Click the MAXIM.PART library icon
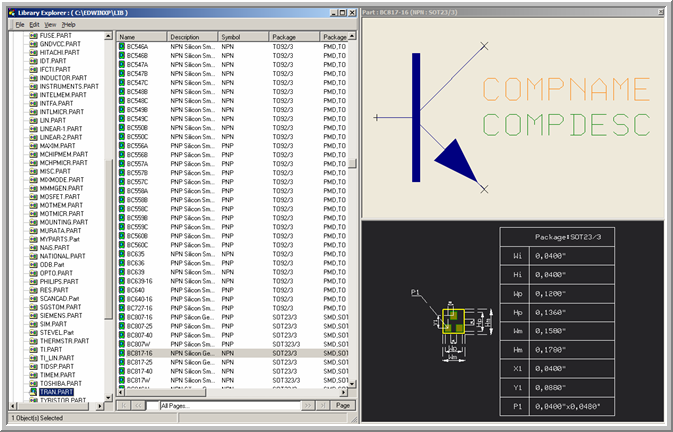673x432 pixels. (33, 146)
